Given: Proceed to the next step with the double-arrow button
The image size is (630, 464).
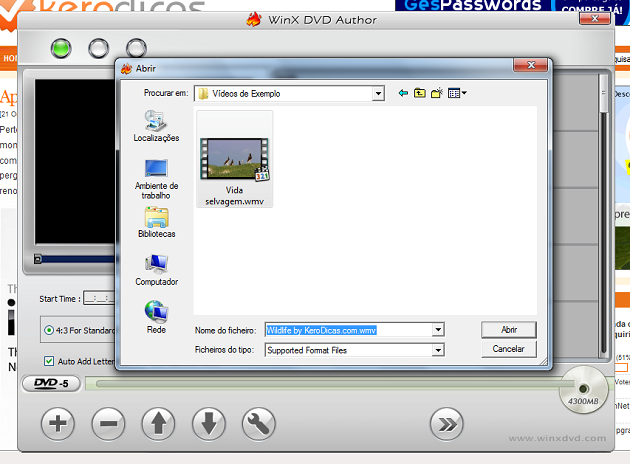Looking at the screenshot, I should click(447, 424).
